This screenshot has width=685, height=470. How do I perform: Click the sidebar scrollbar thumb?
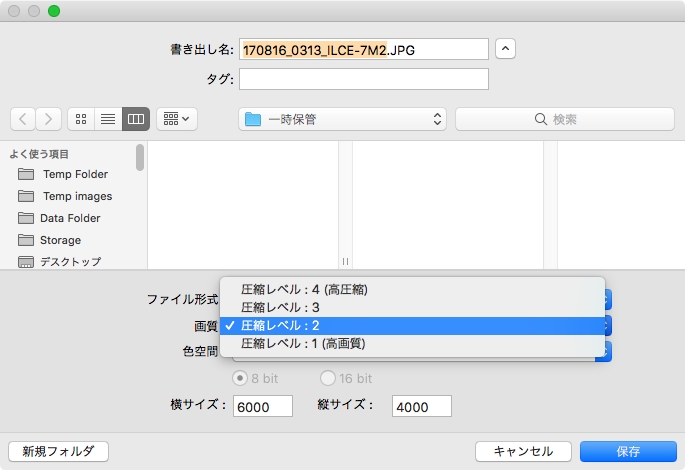(140, 157)
